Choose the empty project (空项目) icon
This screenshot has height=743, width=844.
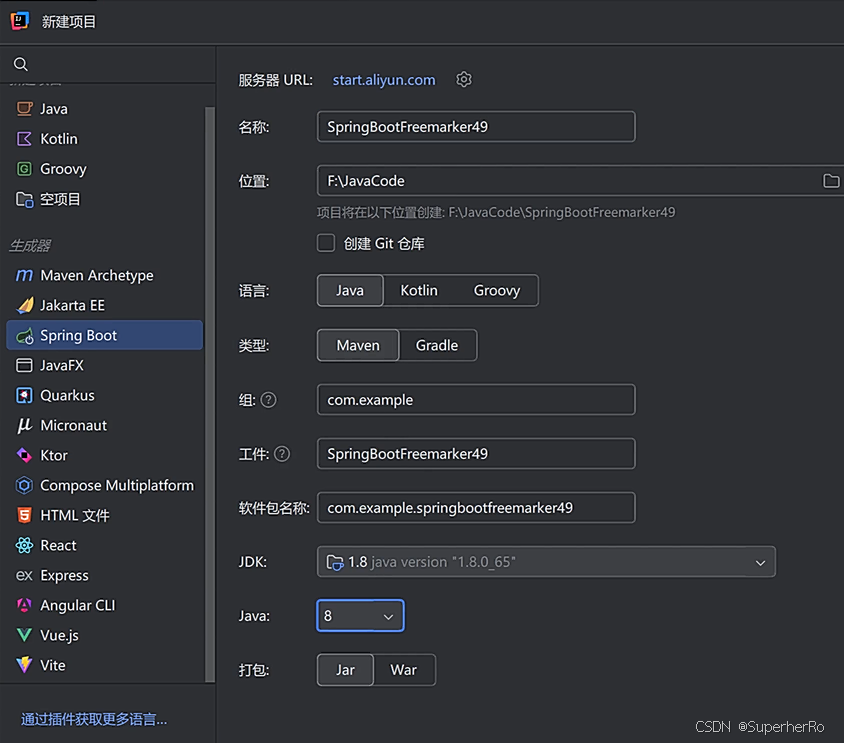[24, 199]
